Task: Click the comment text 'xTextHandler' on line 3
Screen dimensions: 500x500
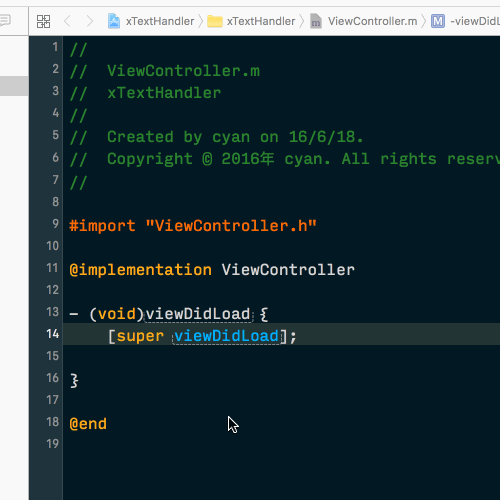Action: click(164, 93)
